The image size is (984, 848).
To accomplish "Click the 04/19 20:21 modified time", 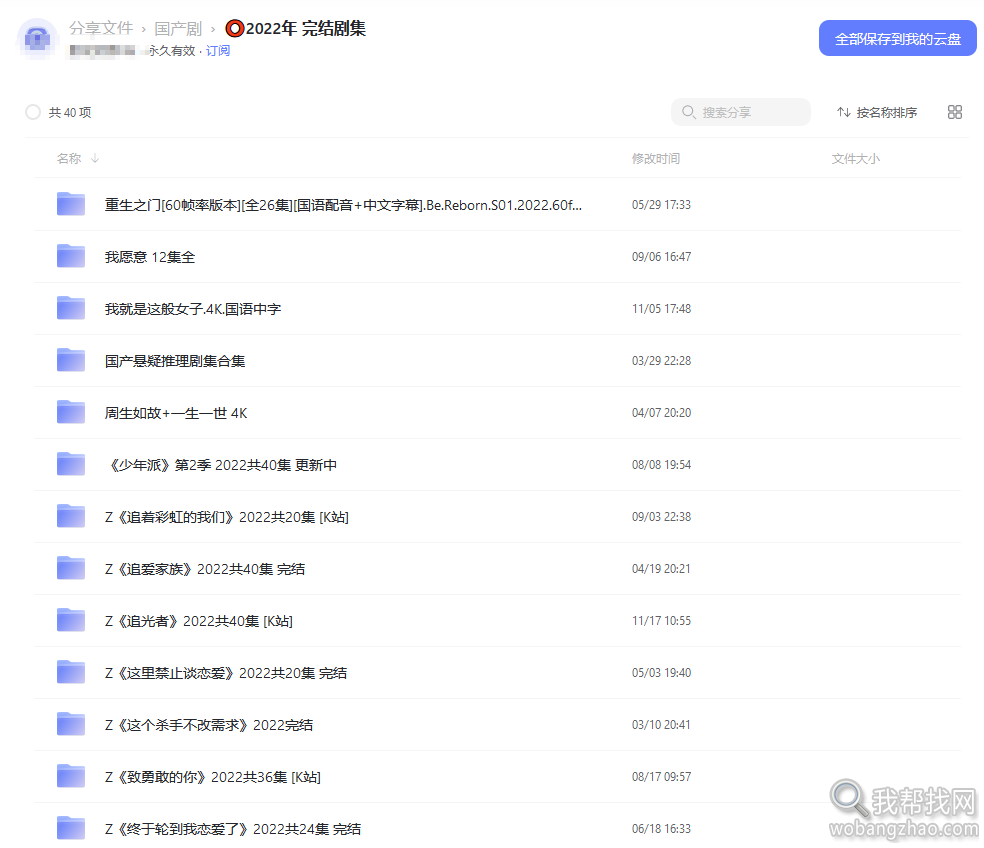I will click(661, 569).
